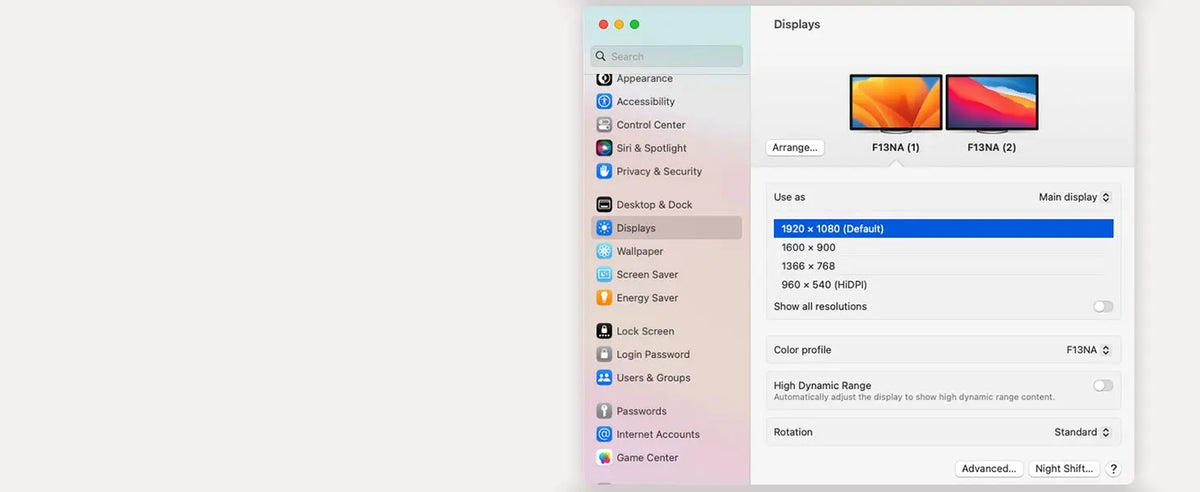Open Accessibility settings icon

(604, 101)
